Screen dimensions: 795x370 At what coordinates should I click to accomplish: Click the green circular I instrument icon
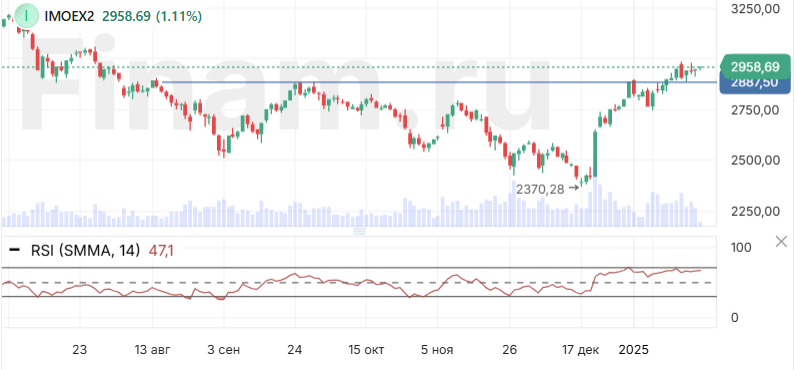pos(27,16)
